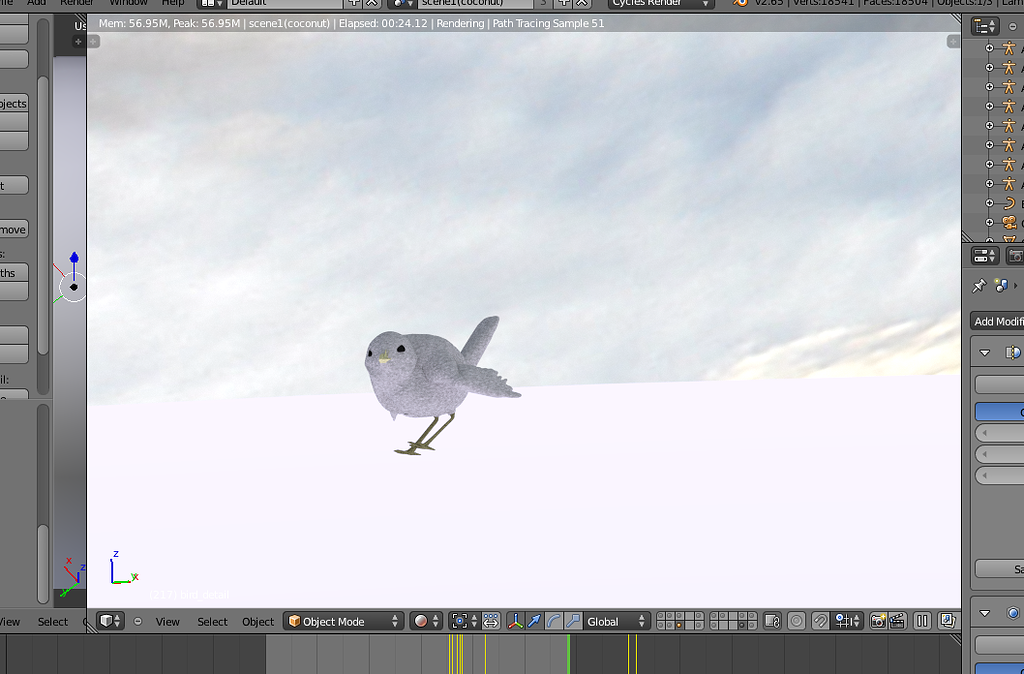Open the Window menu in the top bar
1024x674 pixels.
click(x=128, y=3)
